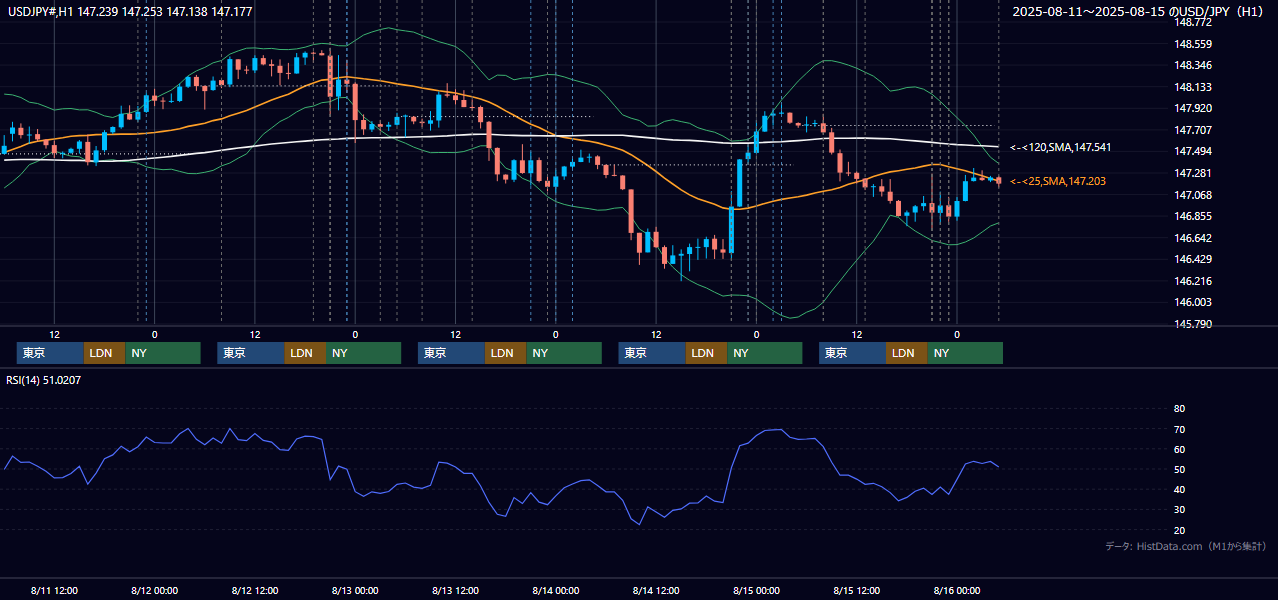This screenshot has height=600, width=1278.
Task: Select the 8/15 00:00 time label
Action: tap(756, 590)
